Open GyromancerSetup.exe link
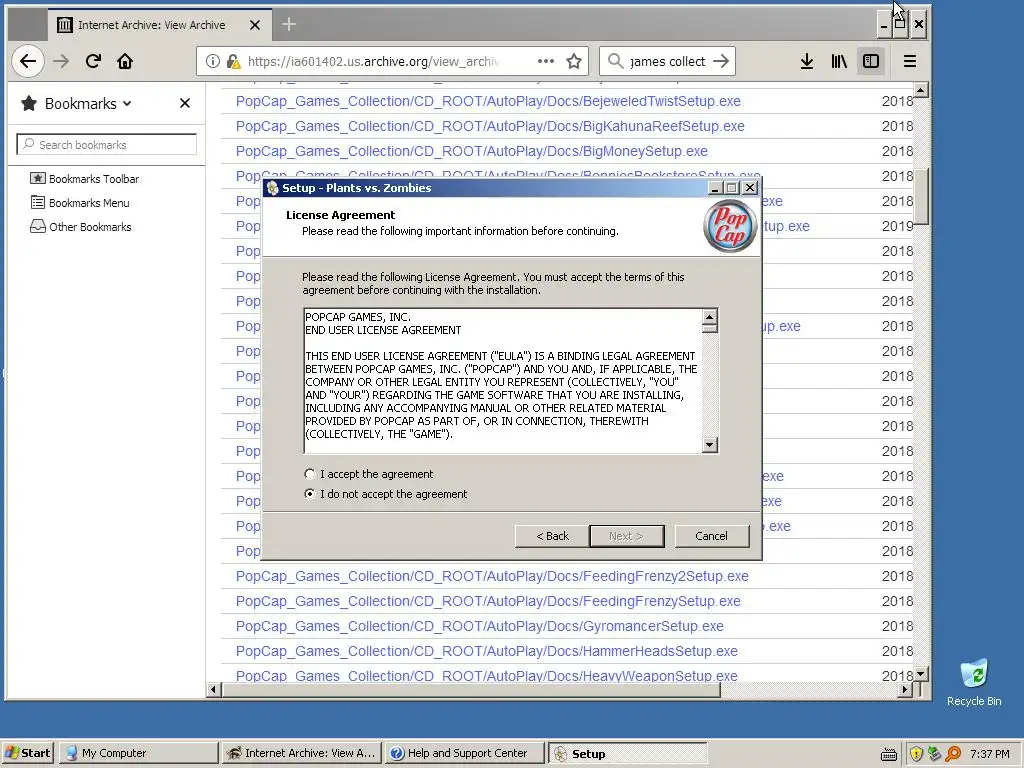The height and width of the screenshot is (768, 1024). (479, 626)
